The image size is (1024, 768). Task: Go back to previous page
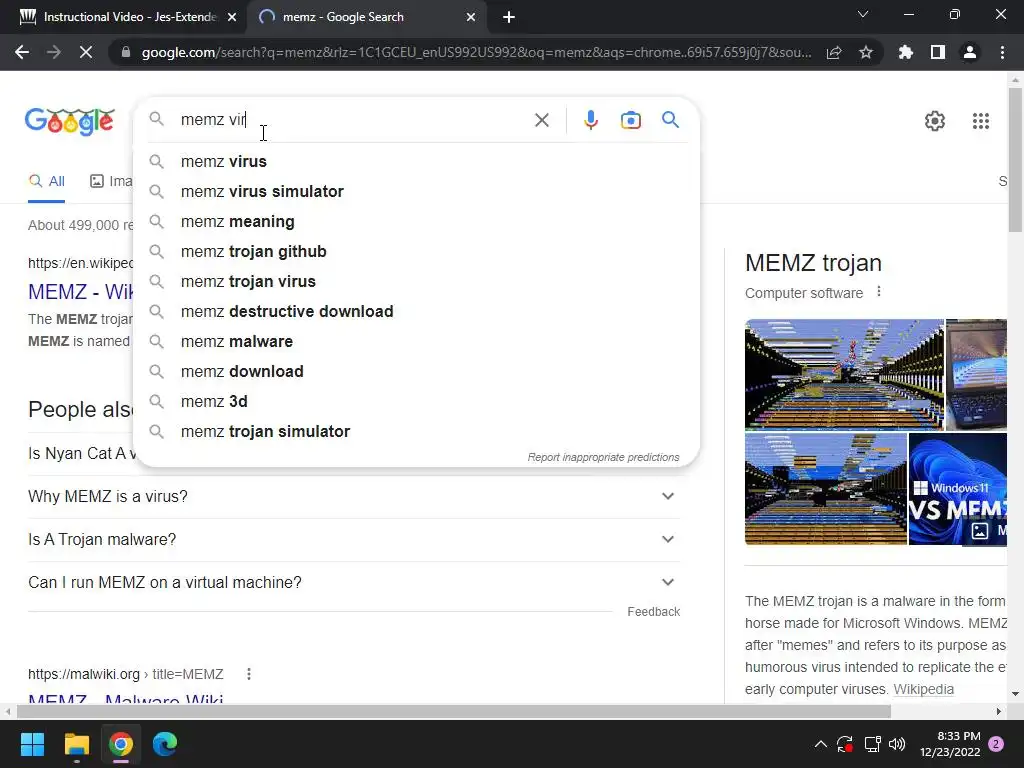[x=22, y=52]
